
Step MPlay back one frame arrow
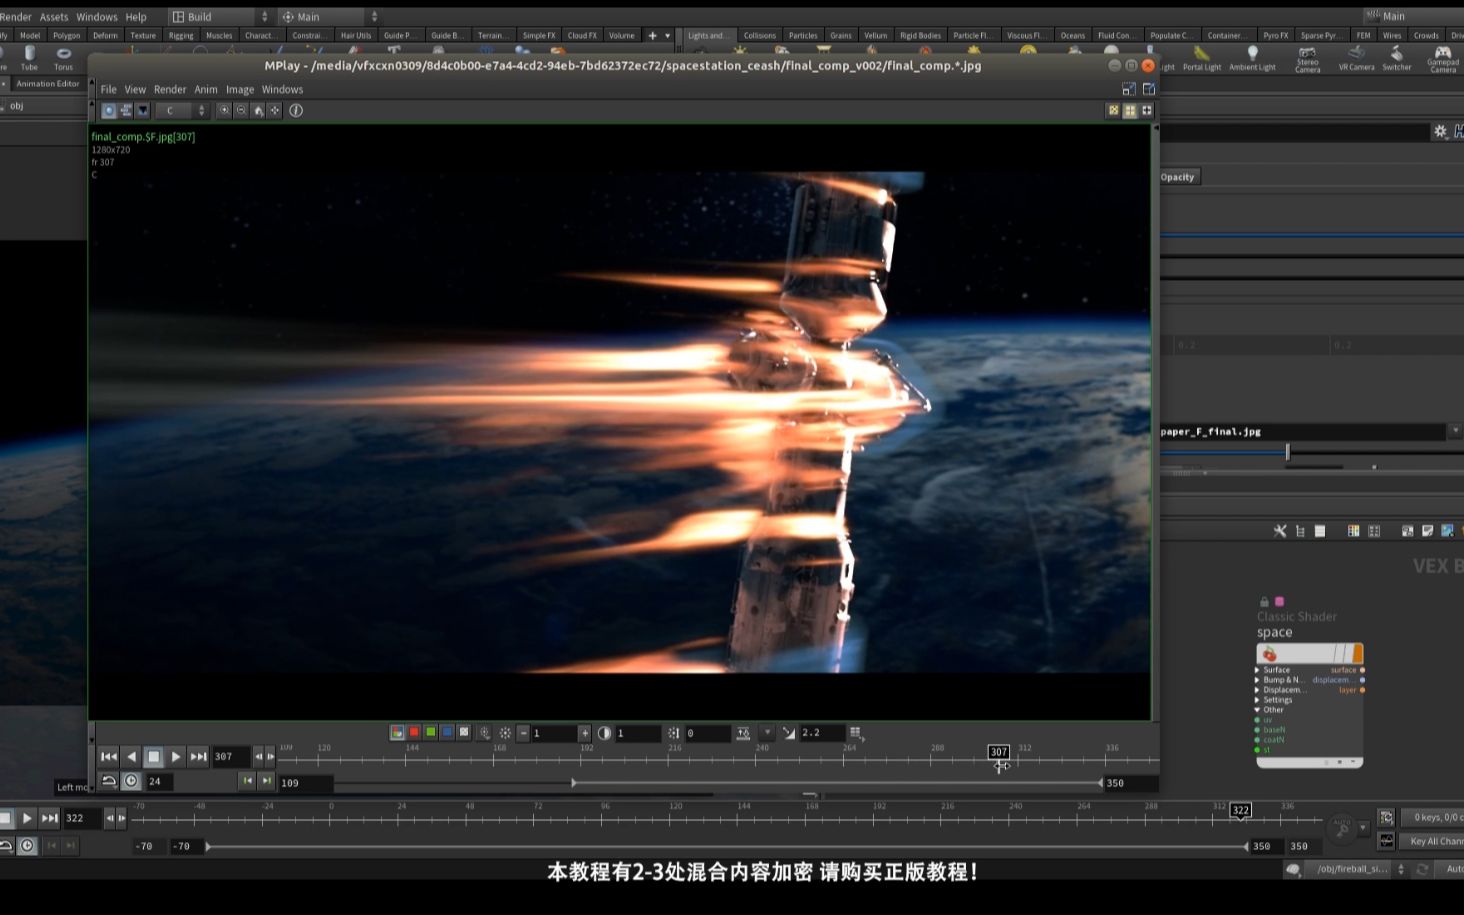point(259,757)
